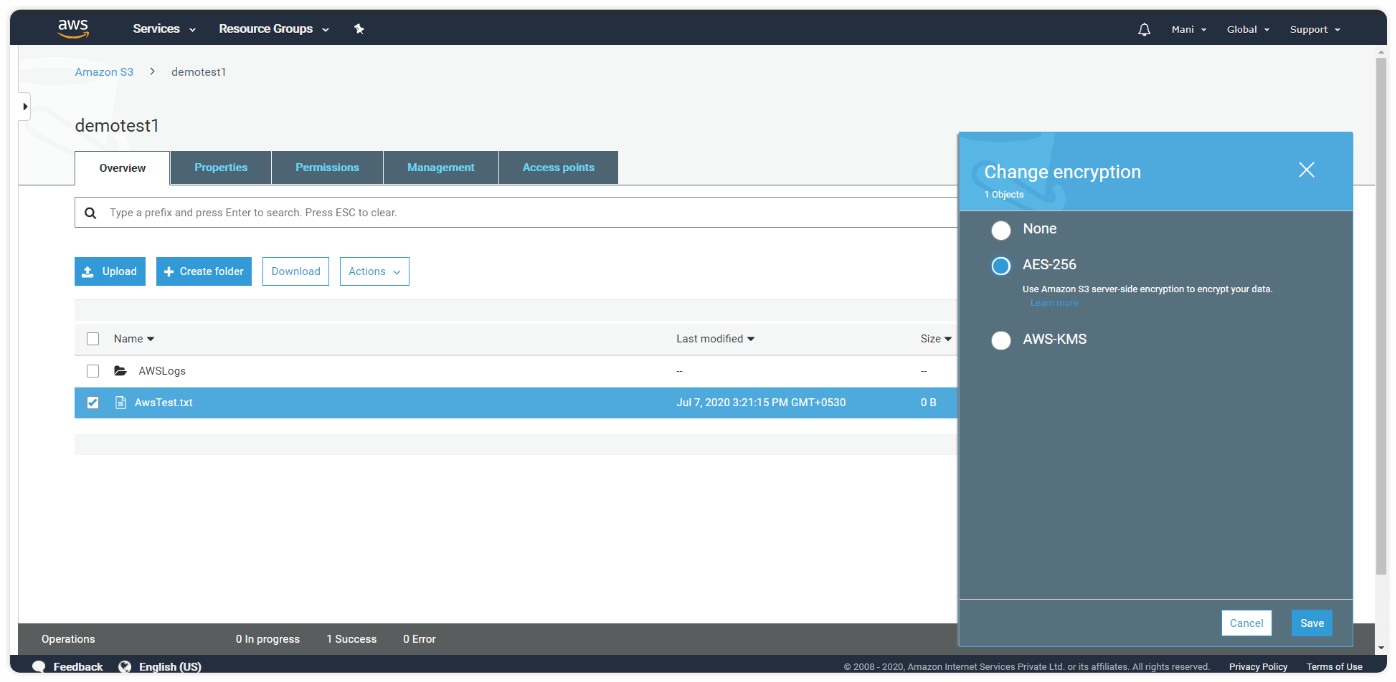Open the Global region dropdown
Viewport: 1396px width, 682px height.
pyautogui.click(x=1248, y=30)
